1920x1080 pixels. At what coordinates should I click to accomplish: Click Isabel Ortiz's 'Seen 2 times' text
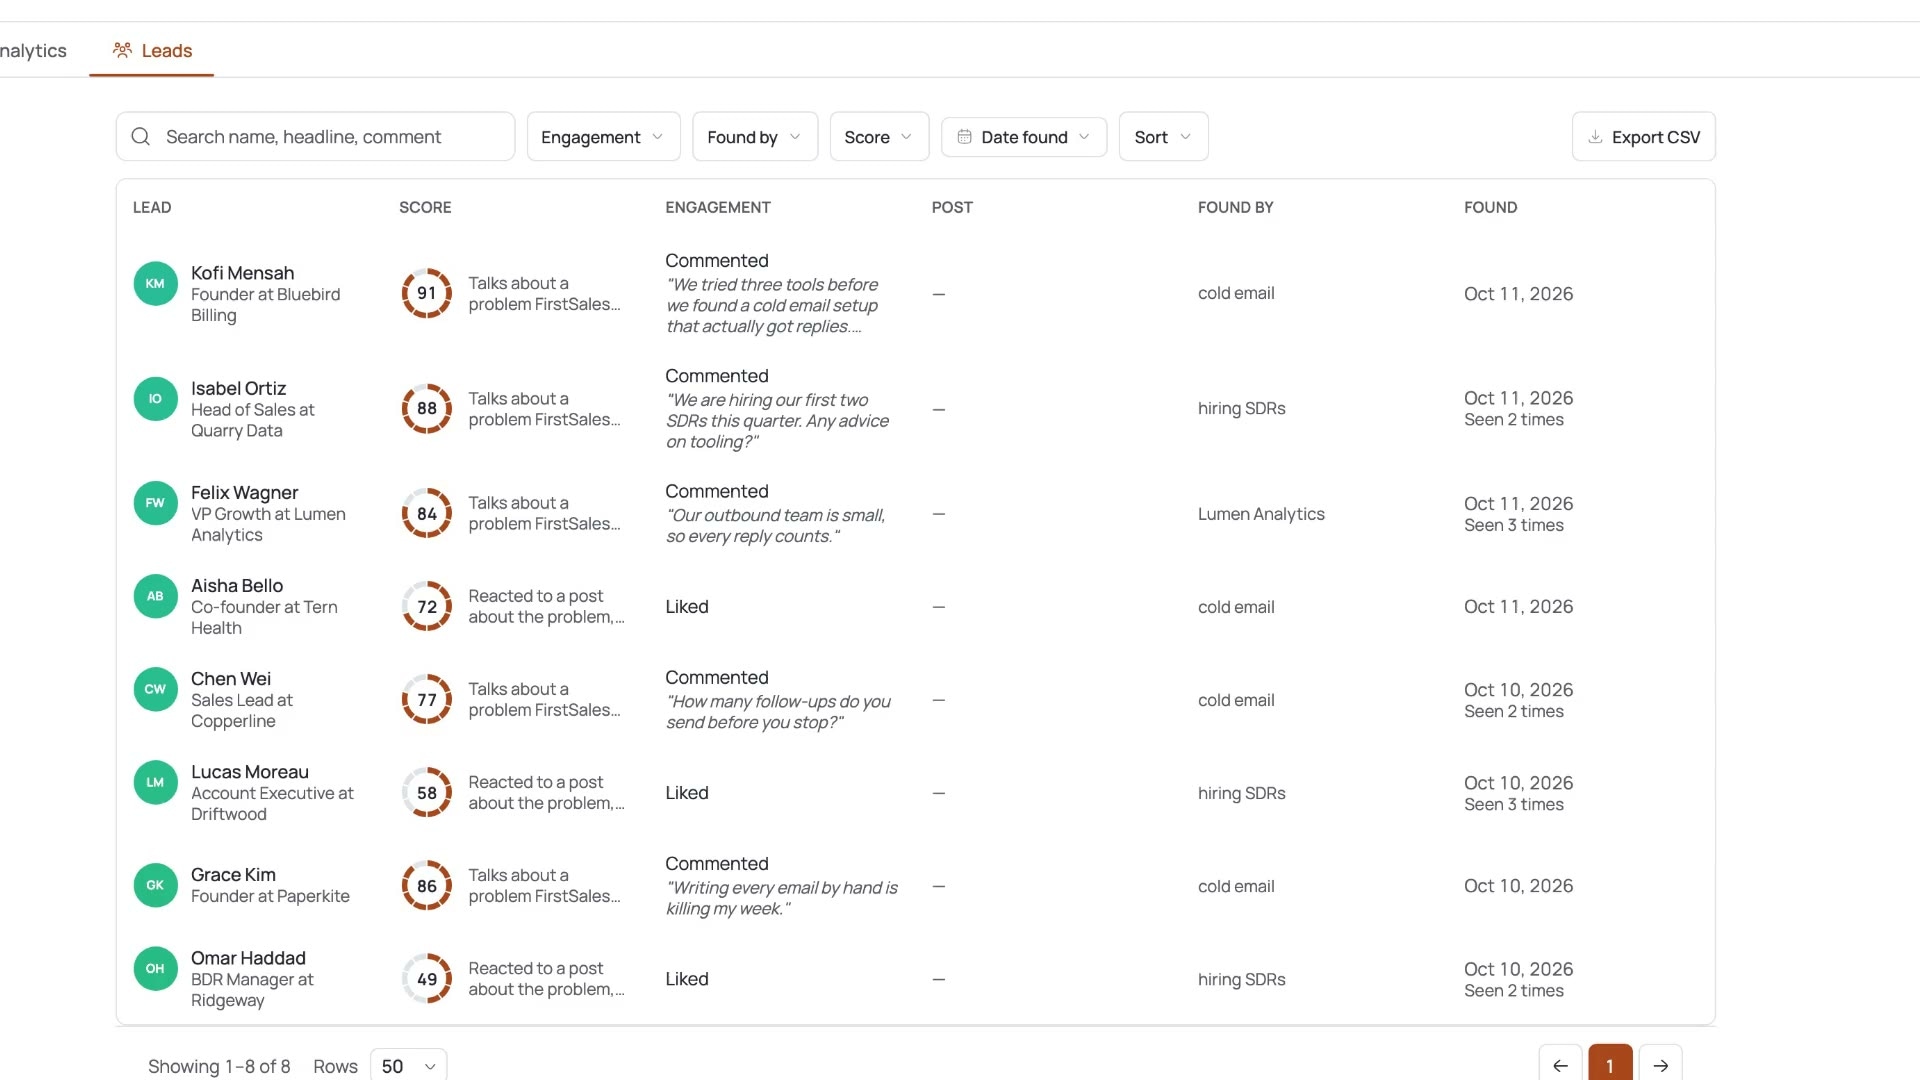(x=1513, y=419)
